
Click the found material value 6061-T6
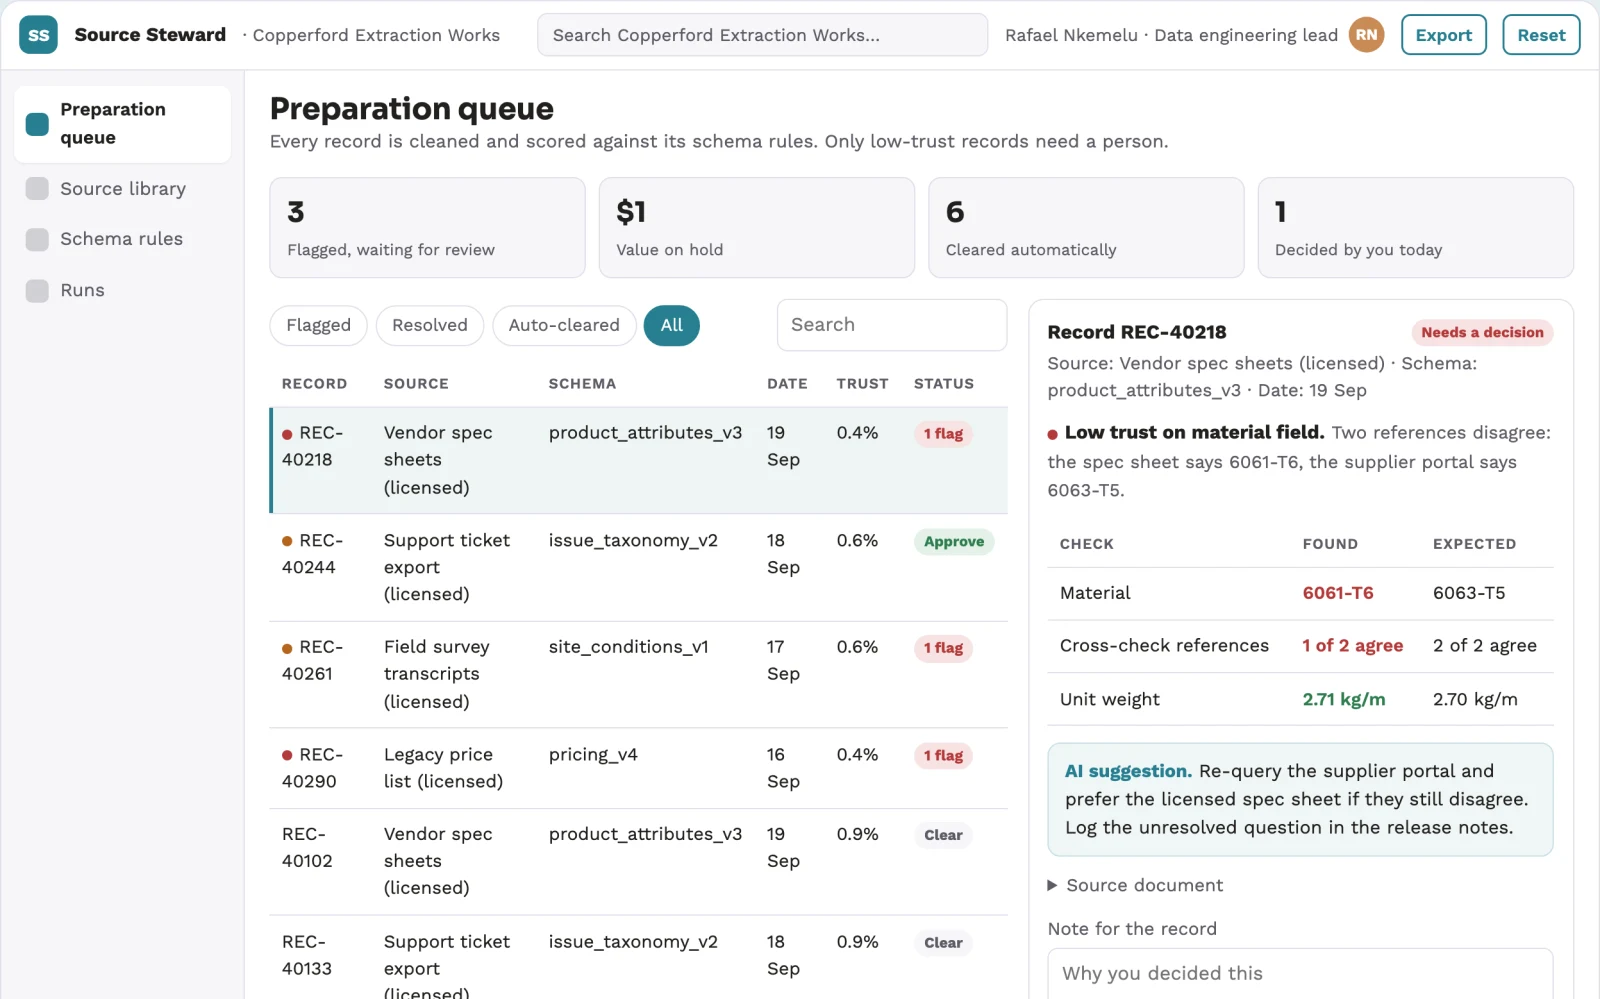tap(1337, 593)
